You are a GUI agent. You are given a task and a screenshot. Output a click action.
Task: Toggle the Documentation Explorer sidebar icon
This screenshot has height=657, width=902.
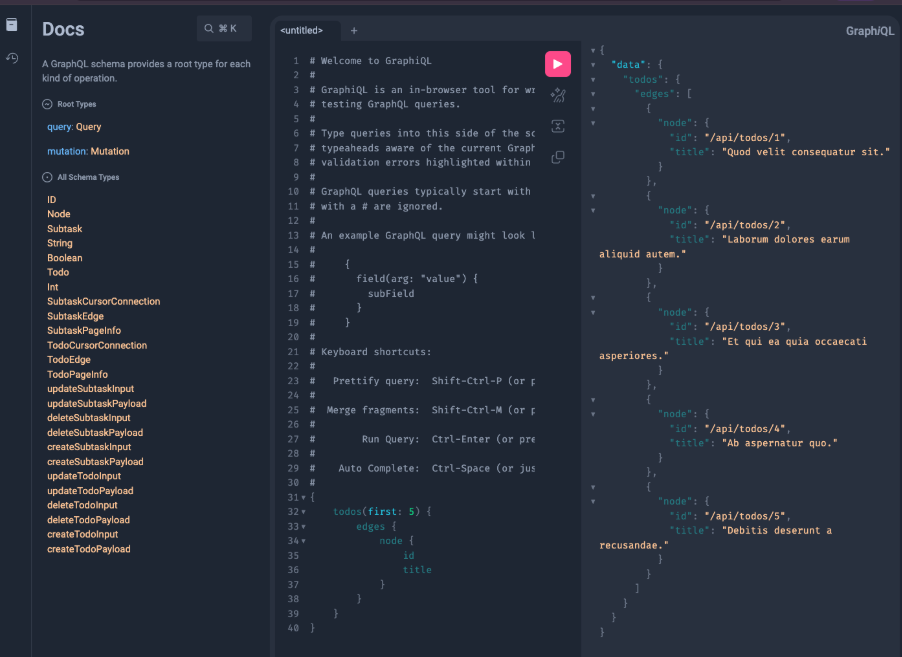[x=12, y=24]
